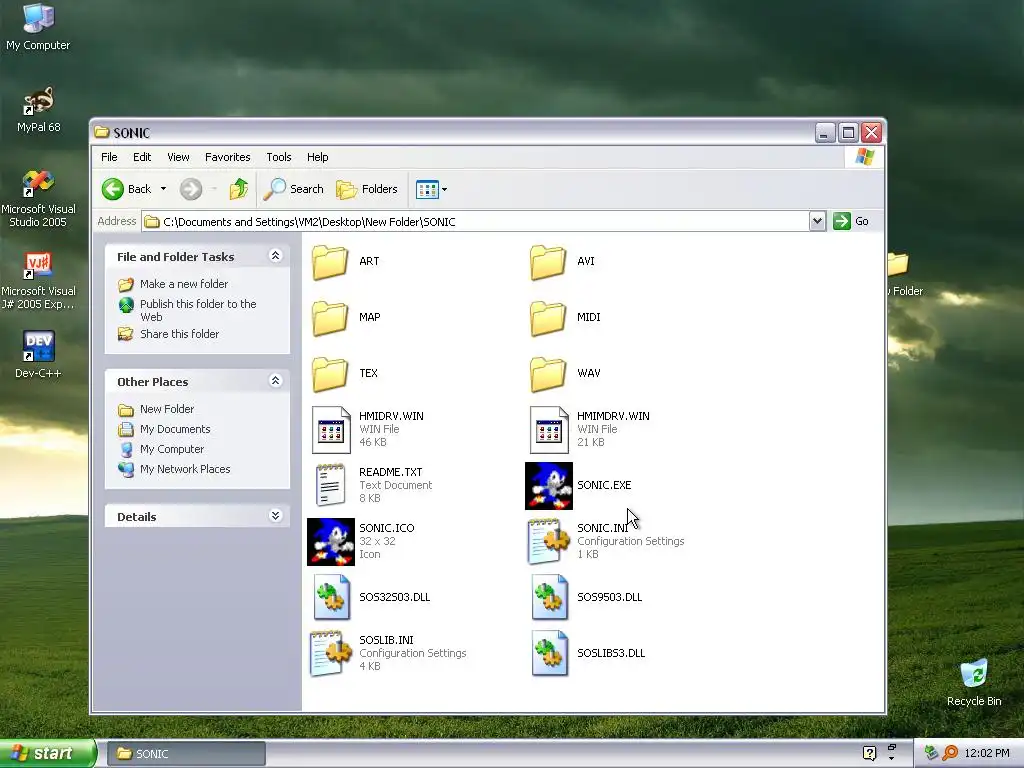Screen dimensions: 1024x768
Task: Click the Forward arrow toolbar icon
Action: (191, 189)
